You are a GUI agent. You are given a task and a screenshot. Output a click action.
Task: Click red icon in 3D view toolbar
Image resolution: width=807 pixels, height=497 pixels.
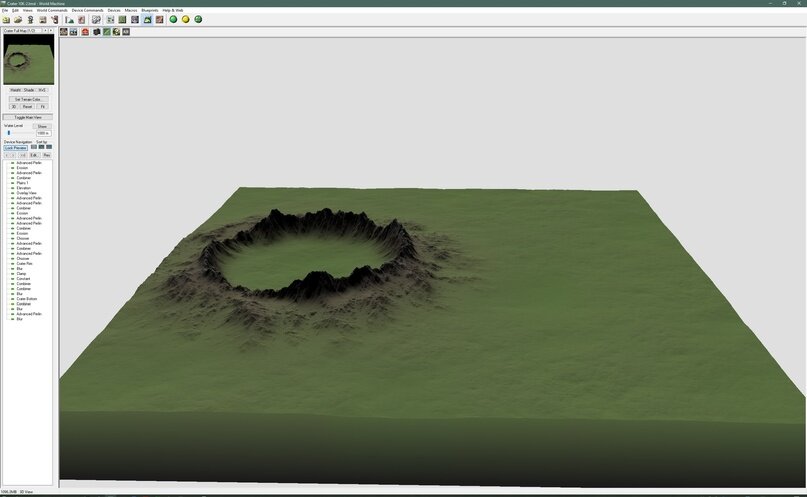point(85,32)
